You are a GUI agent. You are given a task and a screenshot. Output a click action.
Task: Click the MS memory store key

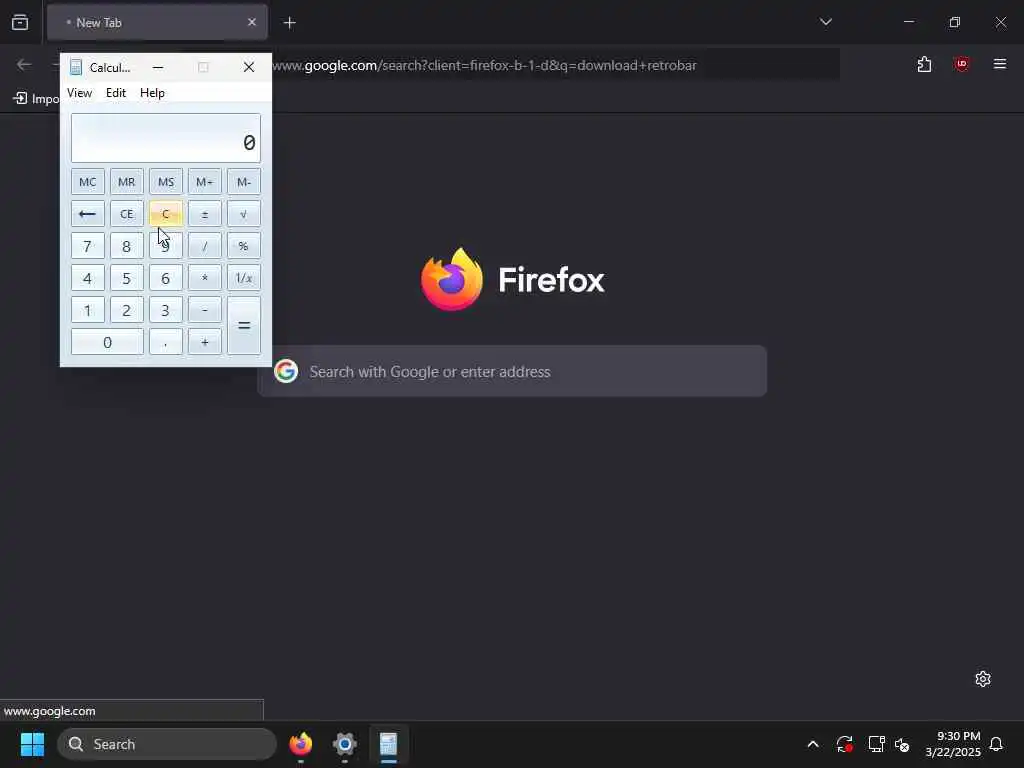[165, 182]
